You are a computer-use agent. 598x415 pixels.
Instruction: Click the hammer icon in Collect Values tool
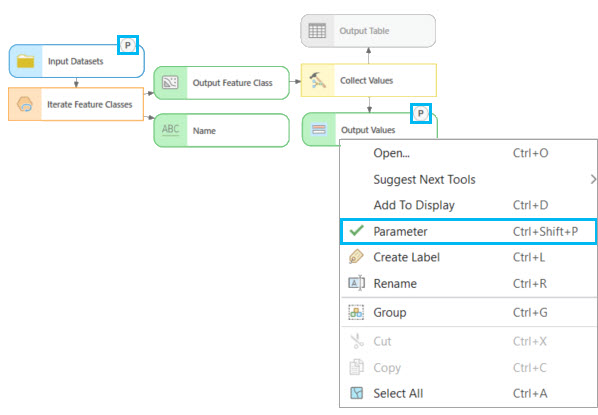point(317,80)
